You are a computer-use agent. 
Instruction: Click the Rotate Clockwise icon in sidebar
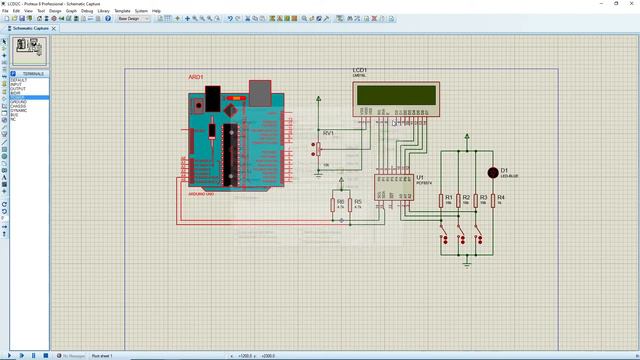(4, 204)
